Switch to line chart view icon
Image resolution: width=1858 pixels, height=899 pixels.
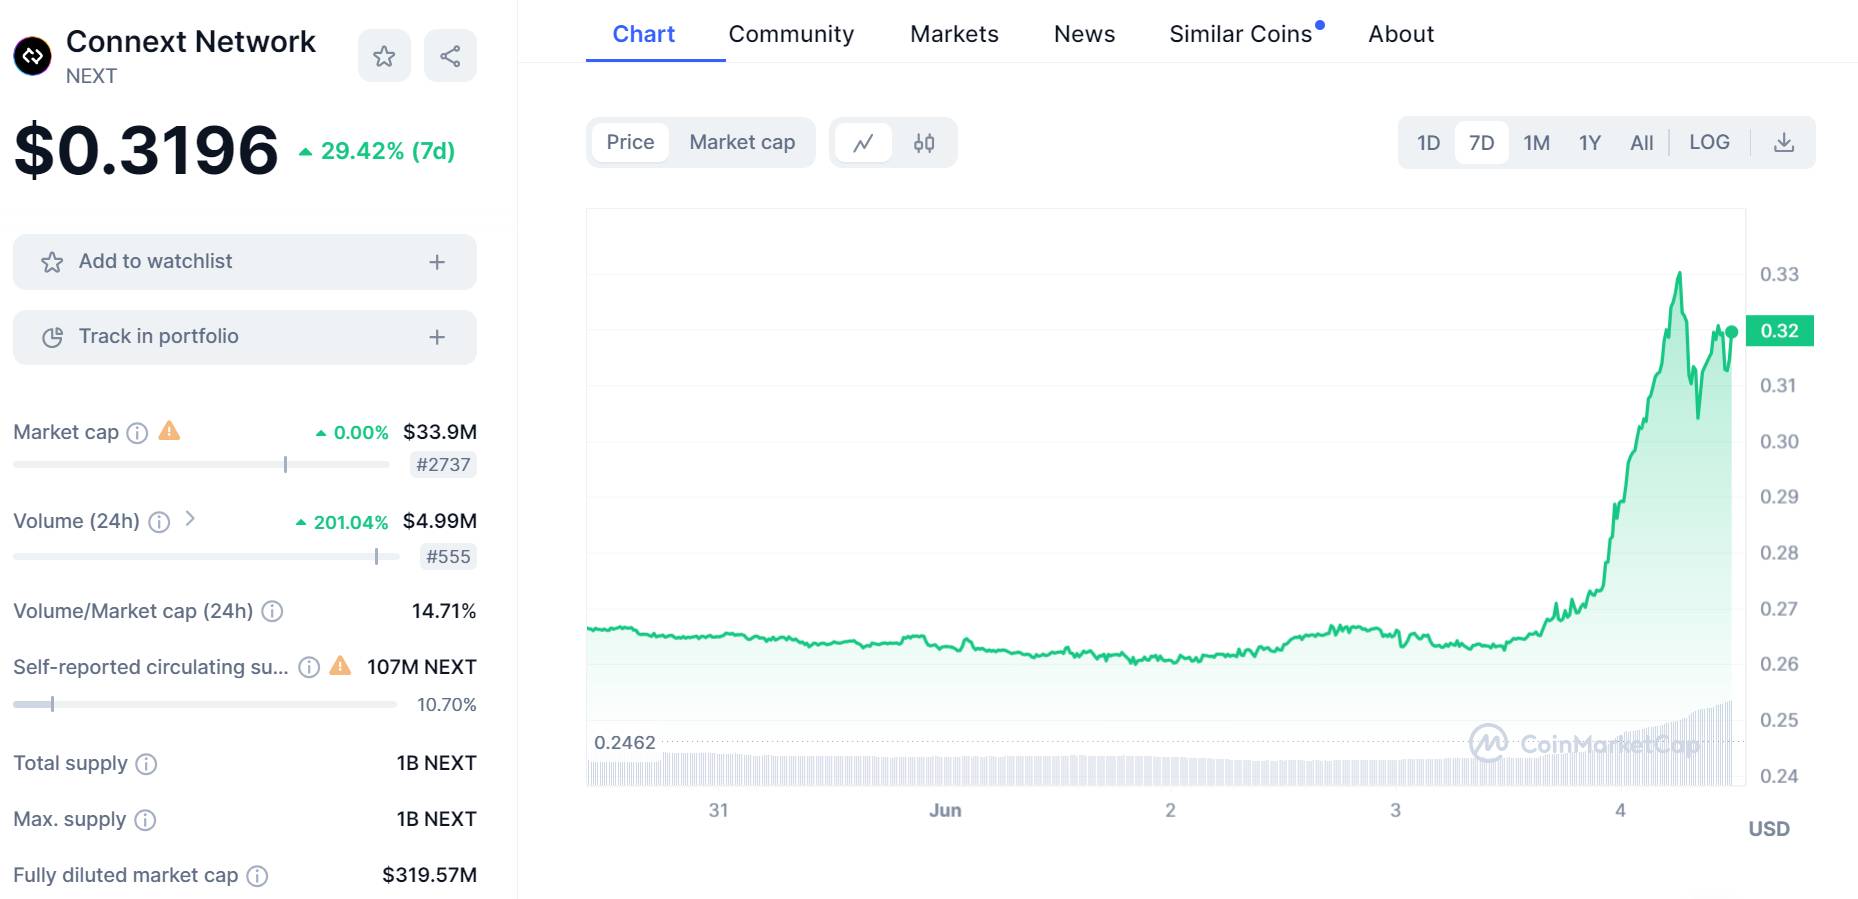pos(863,143)
